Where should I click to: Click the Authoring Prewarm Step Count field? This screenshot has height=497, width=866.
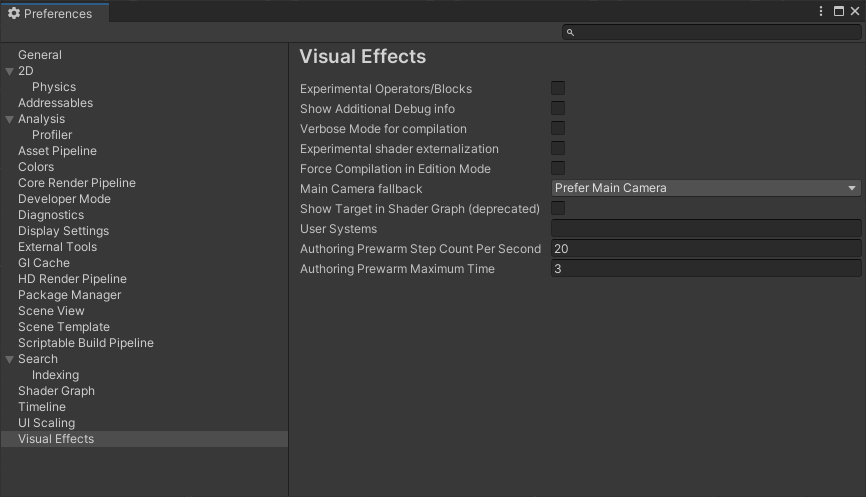point(705,248)
